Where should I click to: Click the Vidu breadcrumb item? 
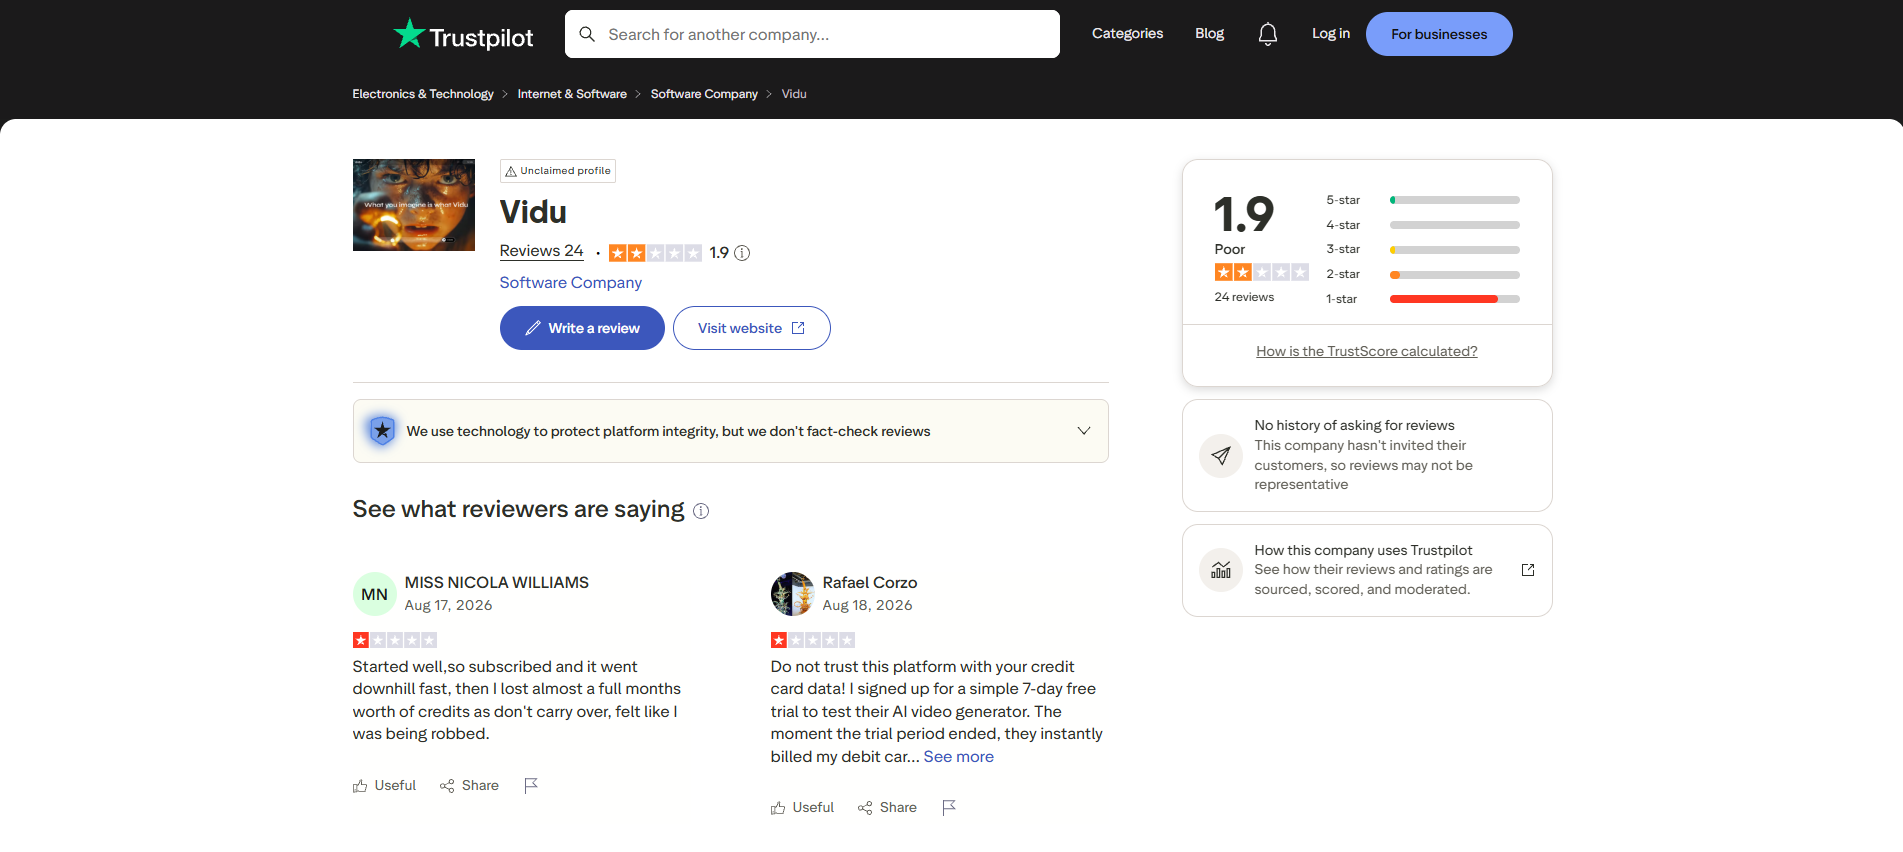[794, 94]
